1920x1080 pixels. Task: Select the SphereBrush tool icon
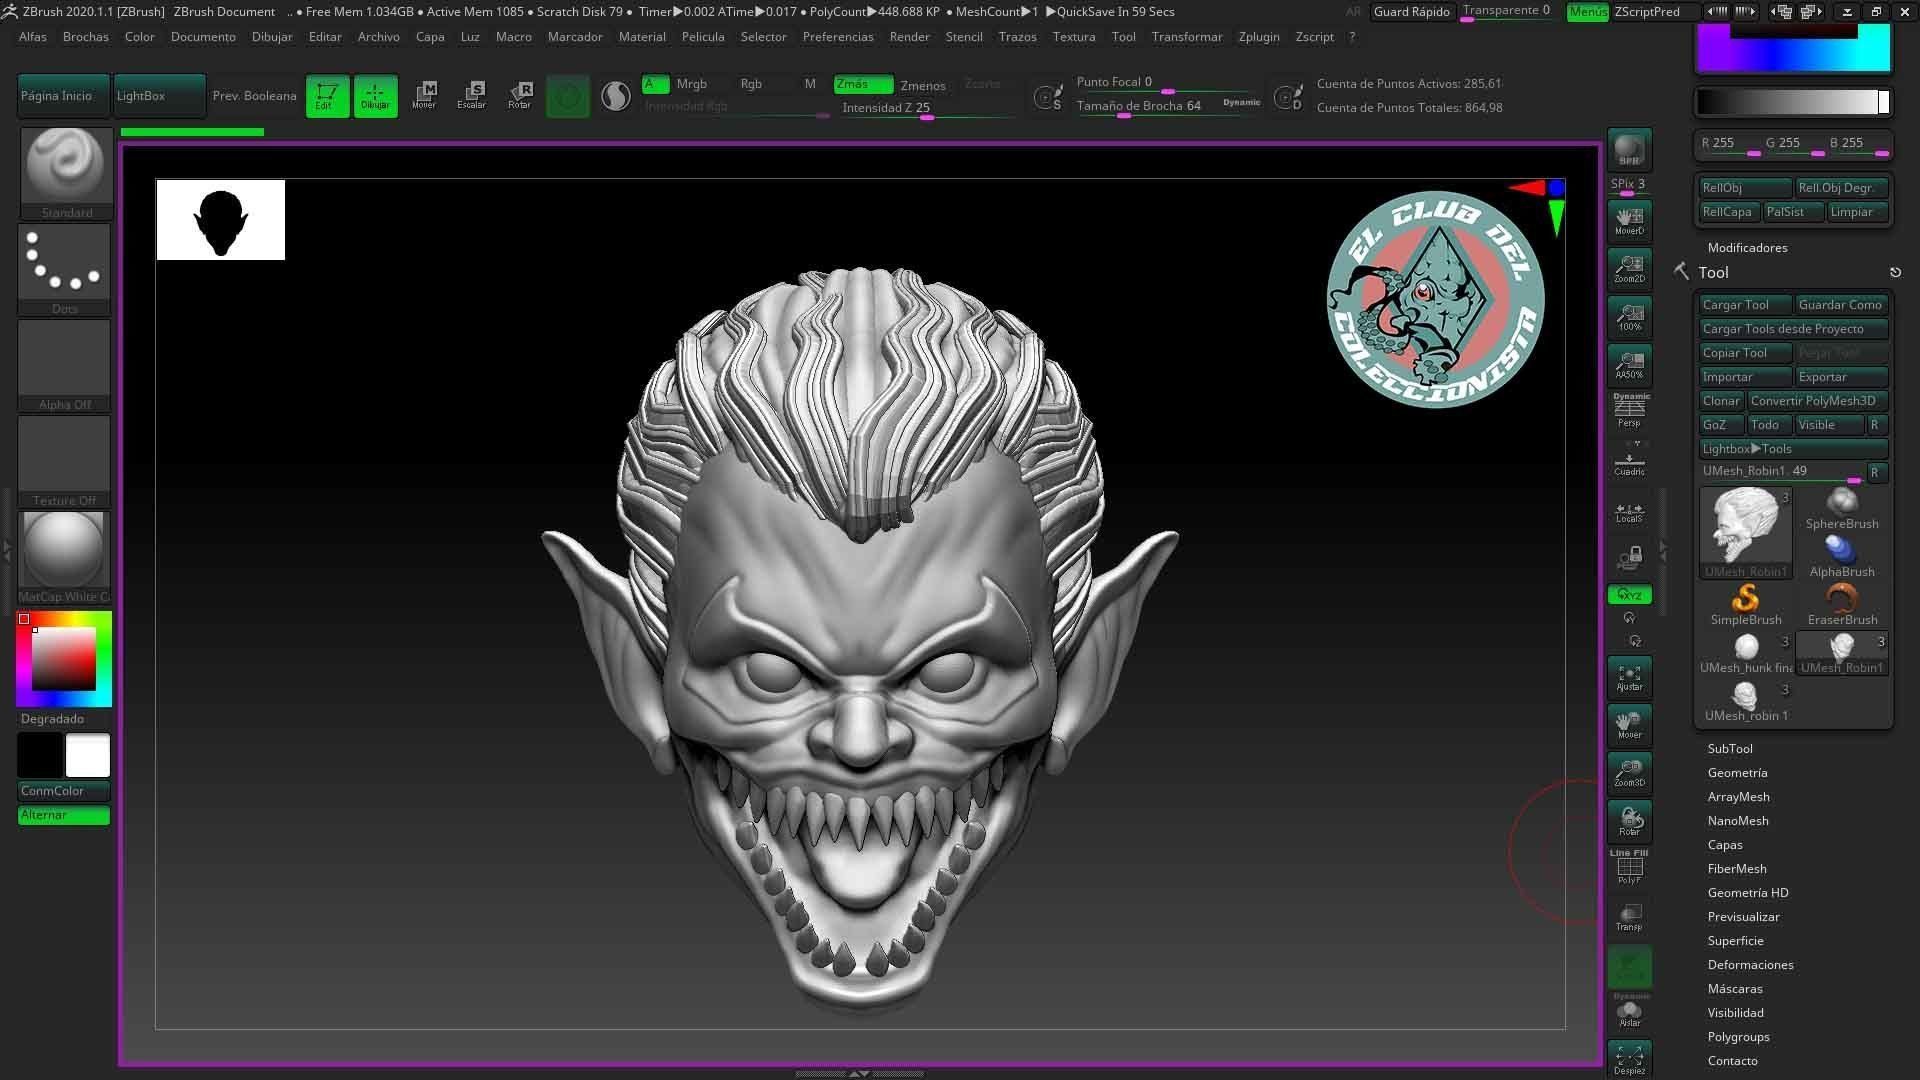(x=1841, y=508)
